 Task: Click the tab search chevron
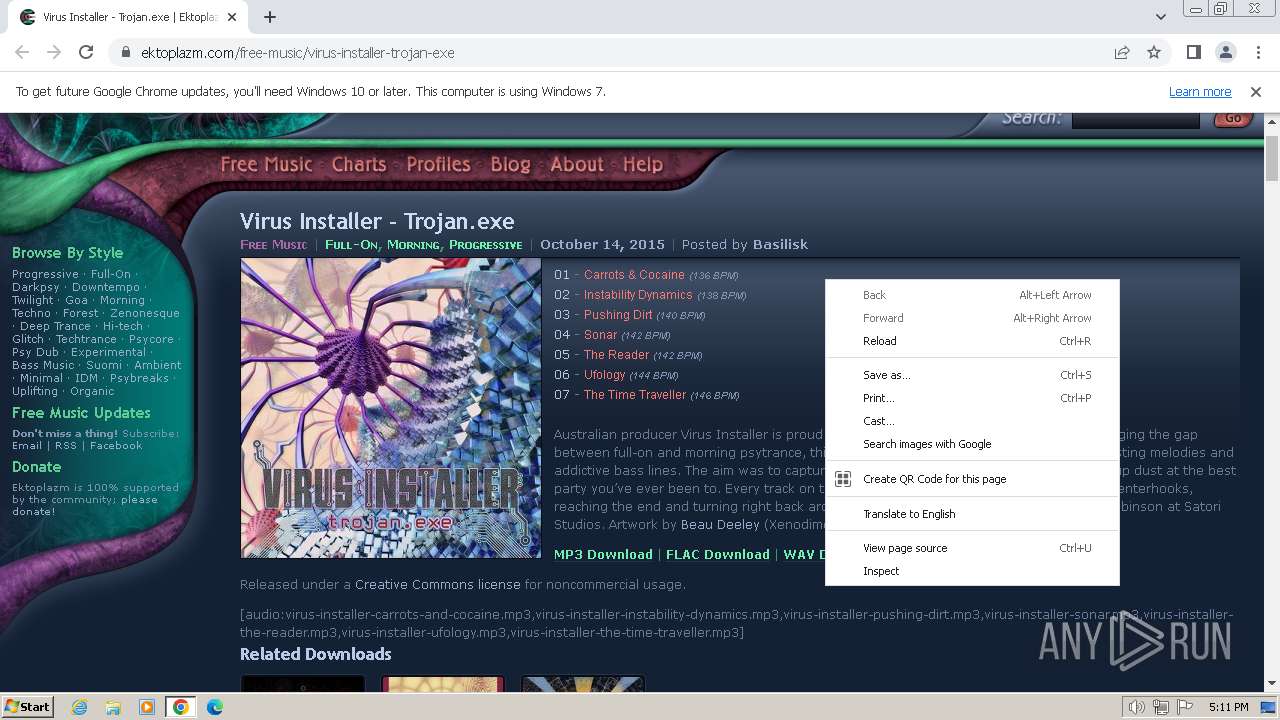(1161, 17)
